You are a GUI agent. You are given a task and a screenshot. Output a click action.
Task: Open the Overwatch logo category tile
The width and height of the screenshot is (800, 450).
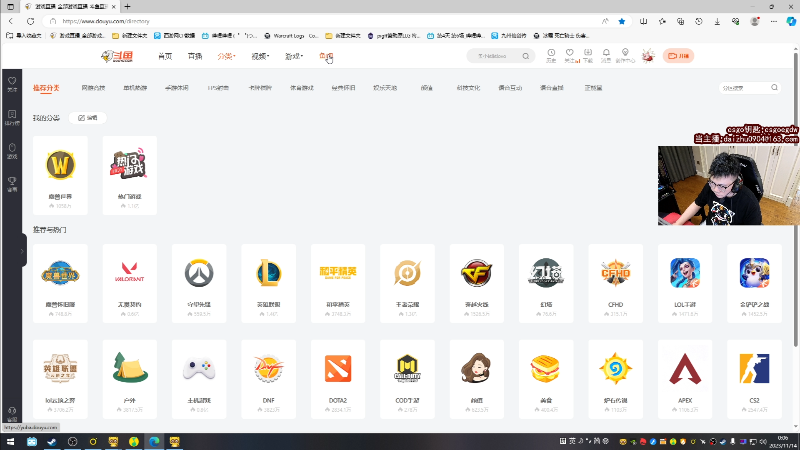click(199, 283)
